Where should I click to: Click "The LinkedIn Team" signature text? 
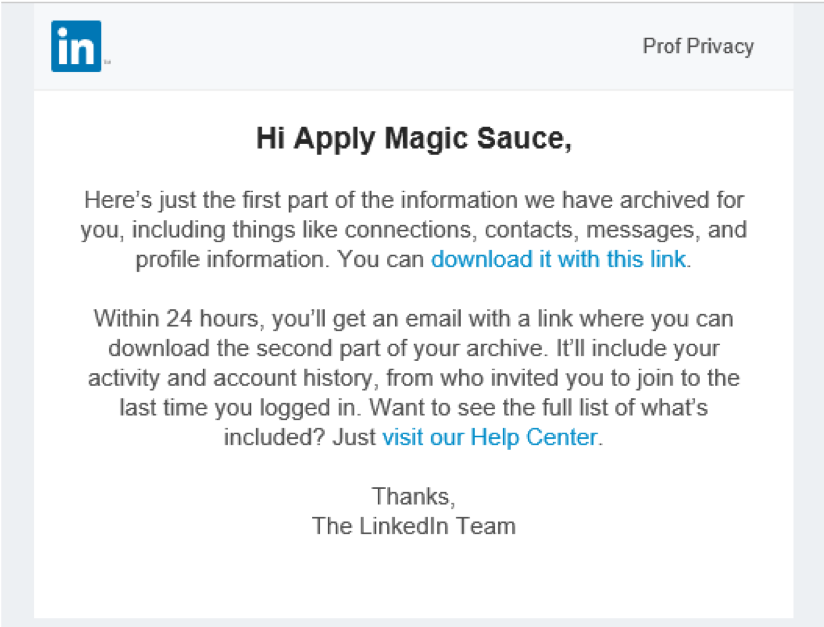click(414, 525)
